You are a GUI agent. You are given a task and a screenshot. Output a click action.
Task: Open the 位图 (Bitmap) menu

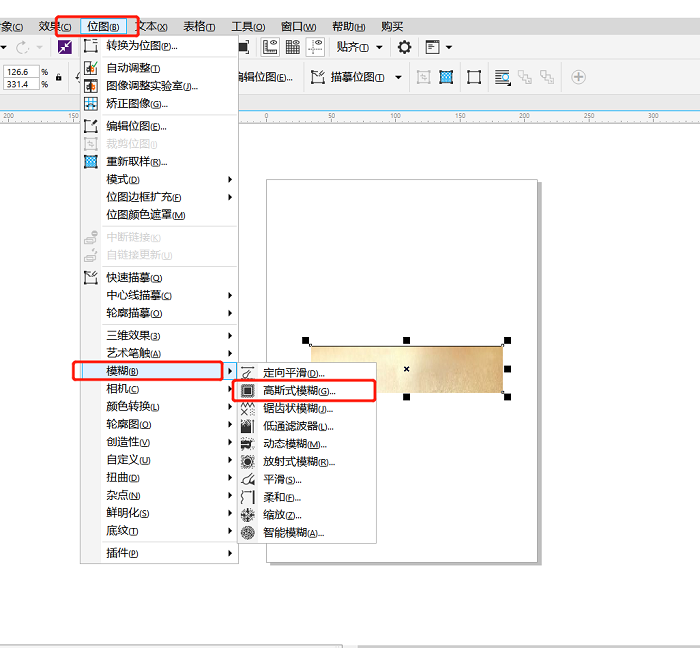coord(103,27)
